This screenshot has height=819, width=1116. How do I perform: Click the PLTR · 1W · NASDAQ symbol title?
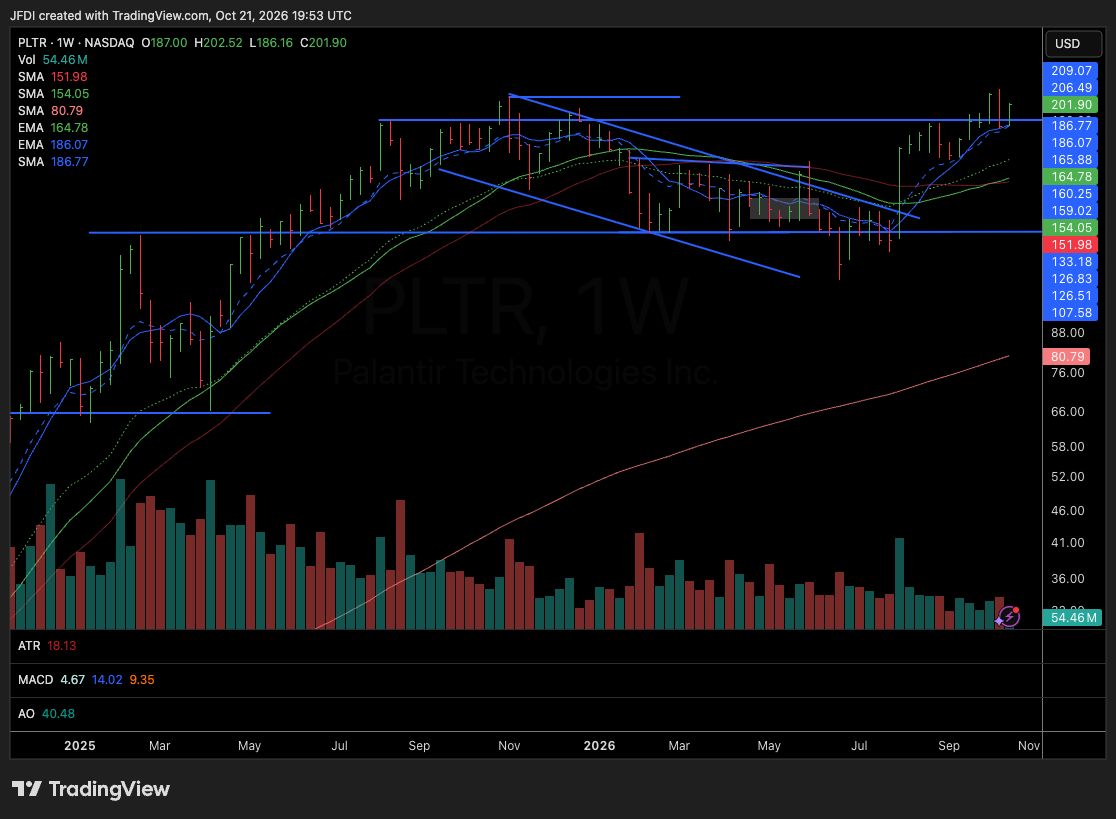[x=76, y=43]
